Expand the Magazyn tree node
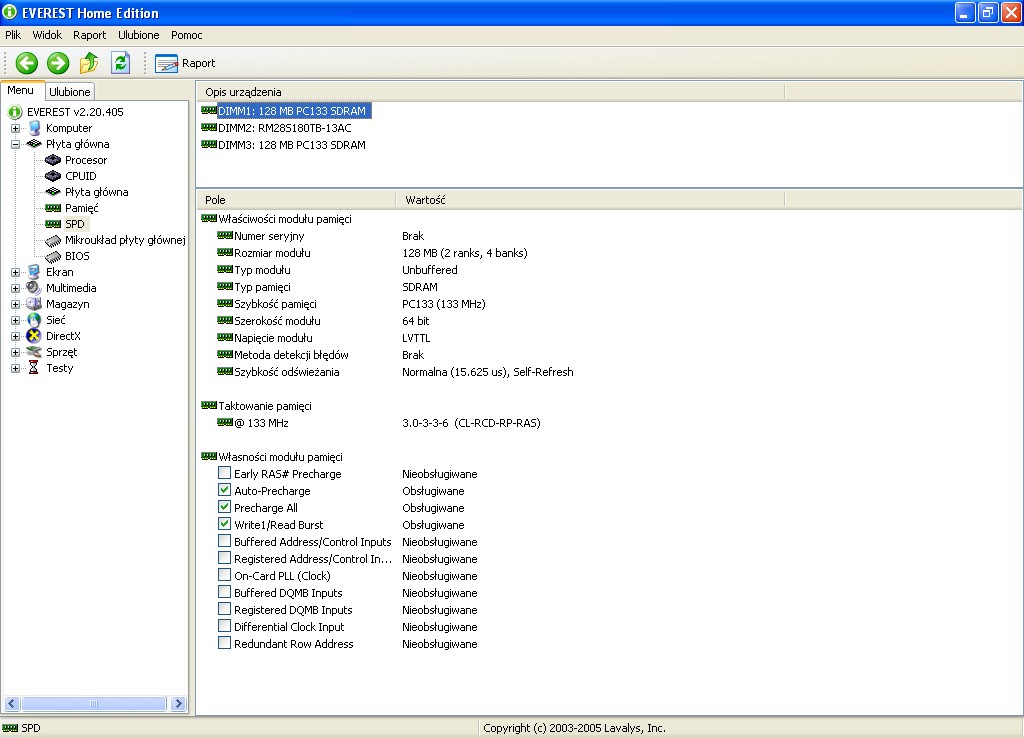The height and width of the screenshot is (738, 1024). (x=15, y=304)
